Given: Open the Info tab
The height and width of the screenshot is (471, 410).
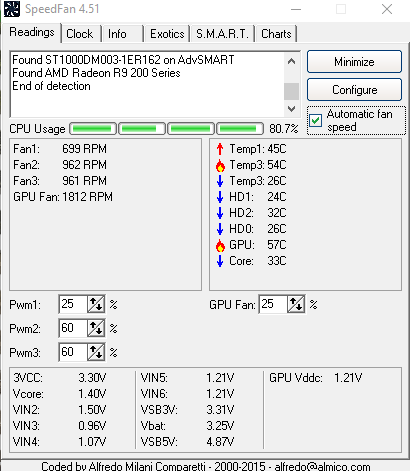Looking at the screenshot, I should tap(122, 34).
